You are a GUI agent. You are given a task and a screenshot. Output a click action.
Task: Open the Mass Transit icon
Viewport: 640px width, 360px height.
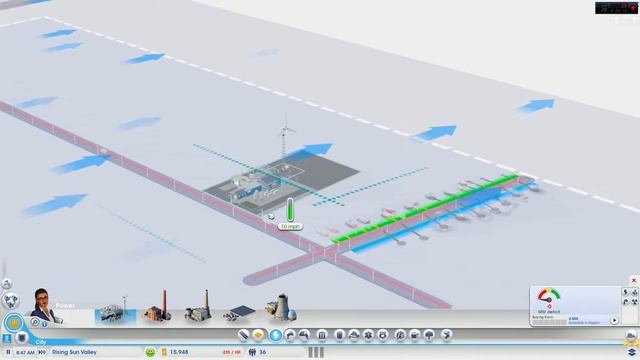[415, 336]
